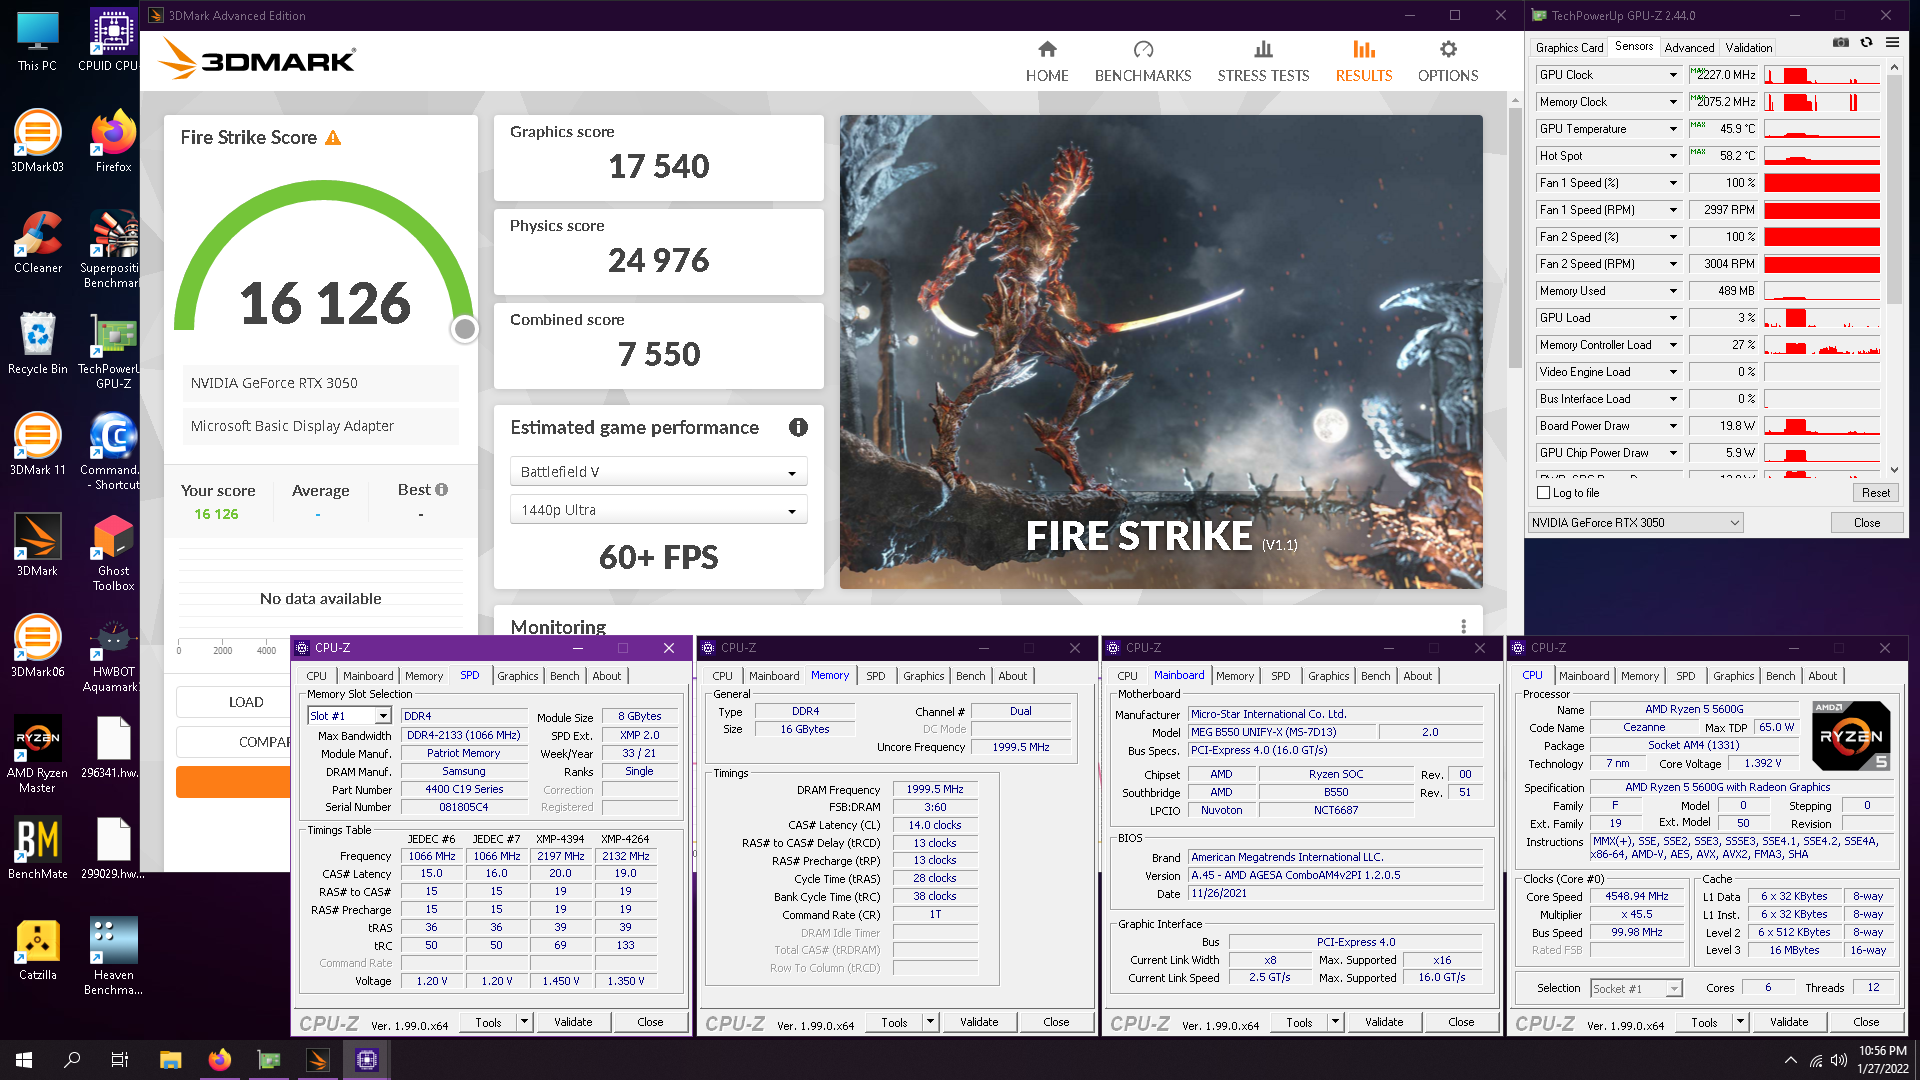Click Tools in the CPU-Z Memory window
This screenshot has height=1080, width=1920.
tap(894, 1022)
